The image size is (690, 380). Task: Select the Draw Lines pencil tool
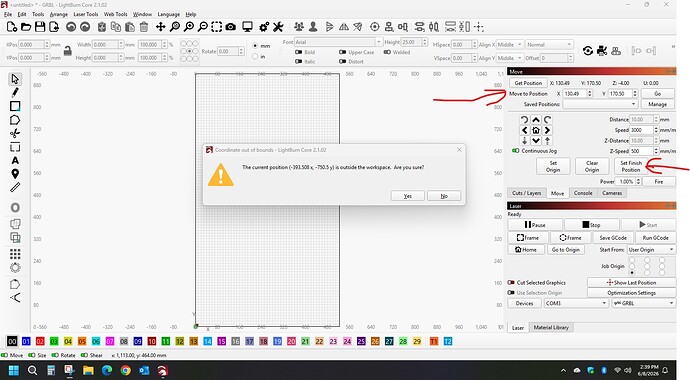(15, 92)
